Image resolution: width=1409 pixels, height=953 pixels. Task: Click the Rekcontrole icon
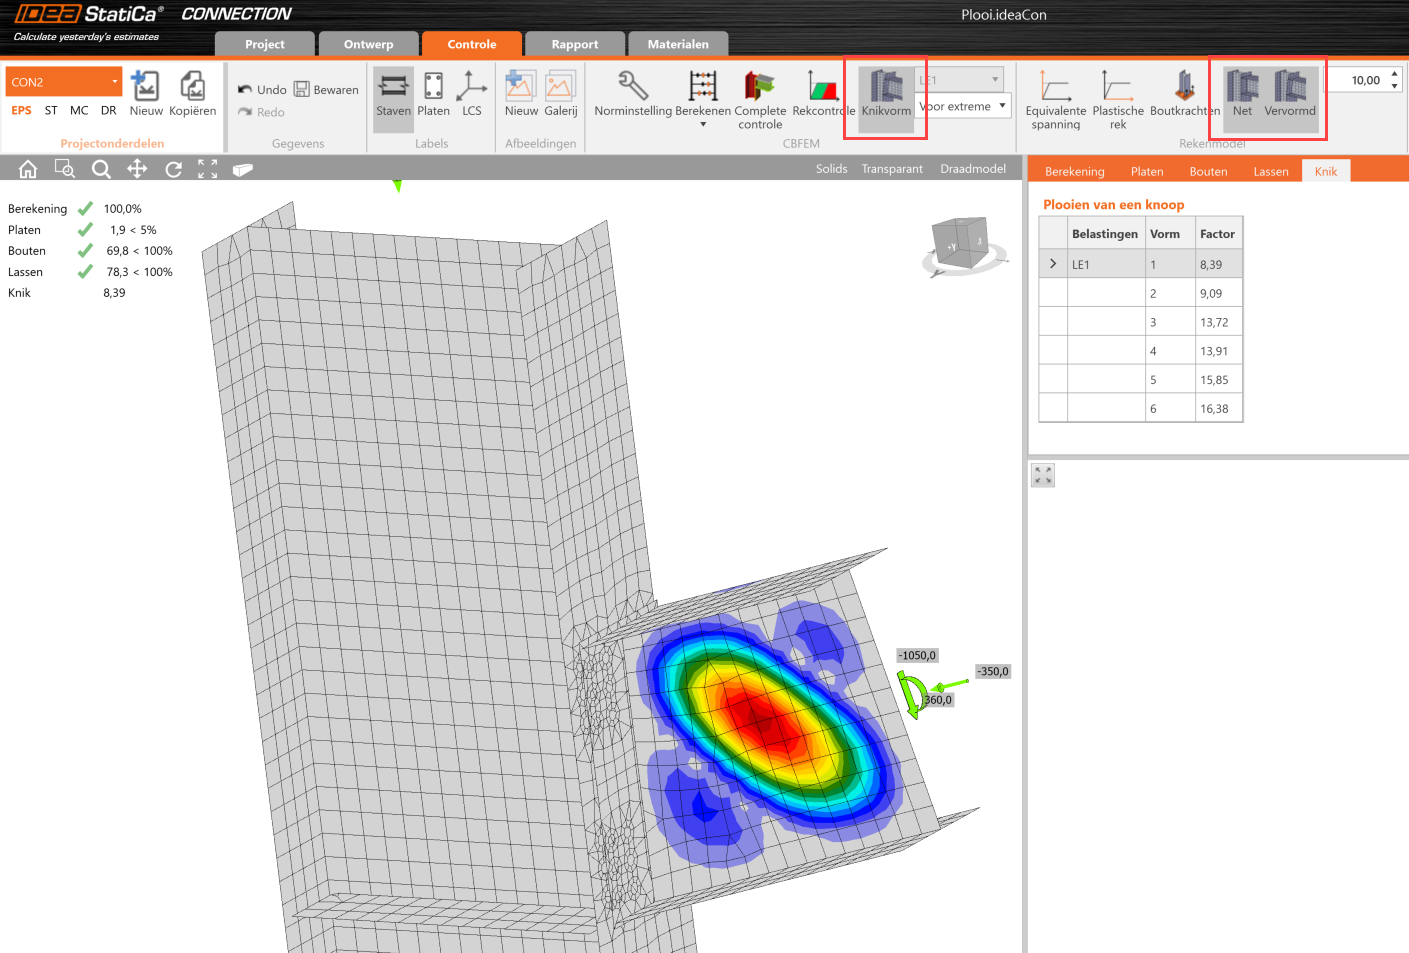[822, 87]
